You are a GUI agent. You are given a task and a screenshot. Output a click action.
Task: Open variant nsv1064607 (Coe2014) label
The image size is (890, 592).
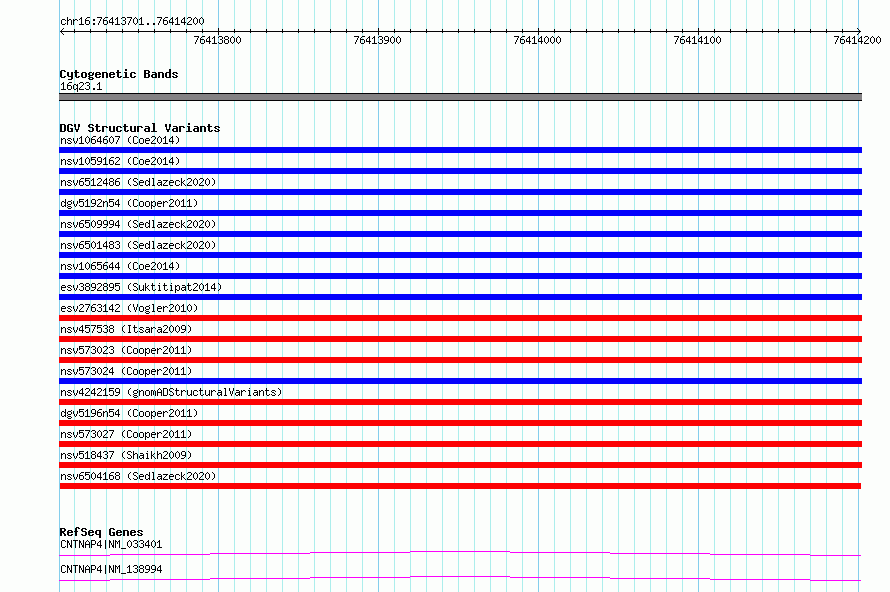[x=120, y=140]
